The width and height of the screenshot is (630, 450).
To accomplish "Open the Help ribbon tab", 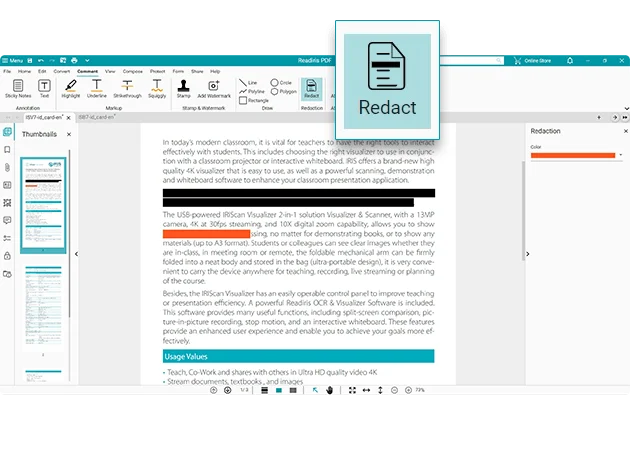I will pos(215,71).
